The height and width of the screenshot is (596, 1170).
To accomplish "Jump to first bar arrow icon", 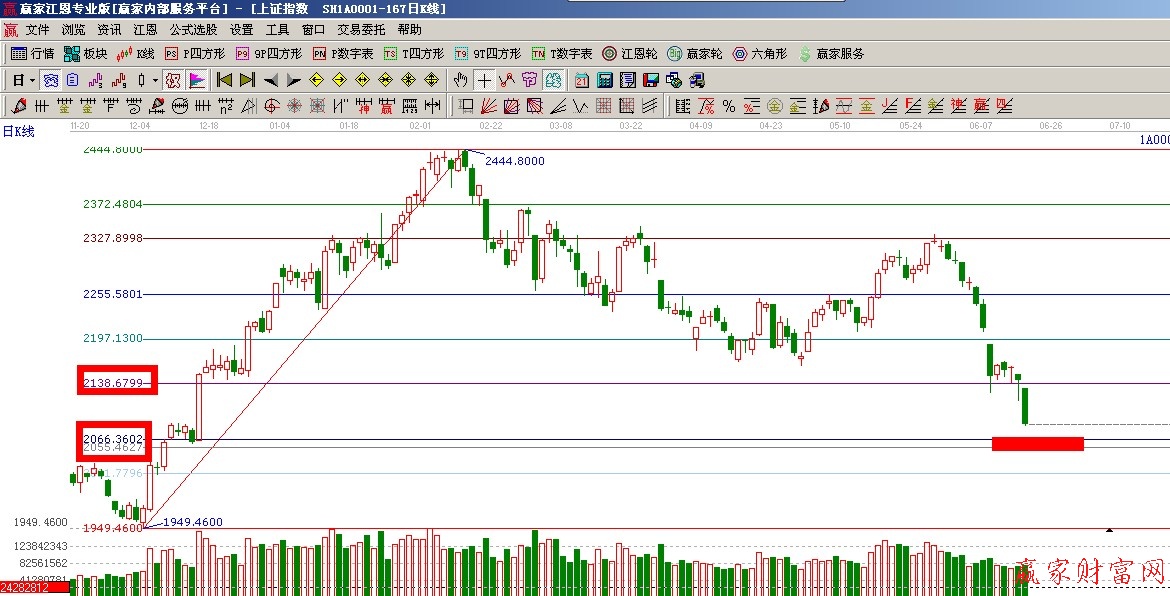I will click(x=224, y=80).
